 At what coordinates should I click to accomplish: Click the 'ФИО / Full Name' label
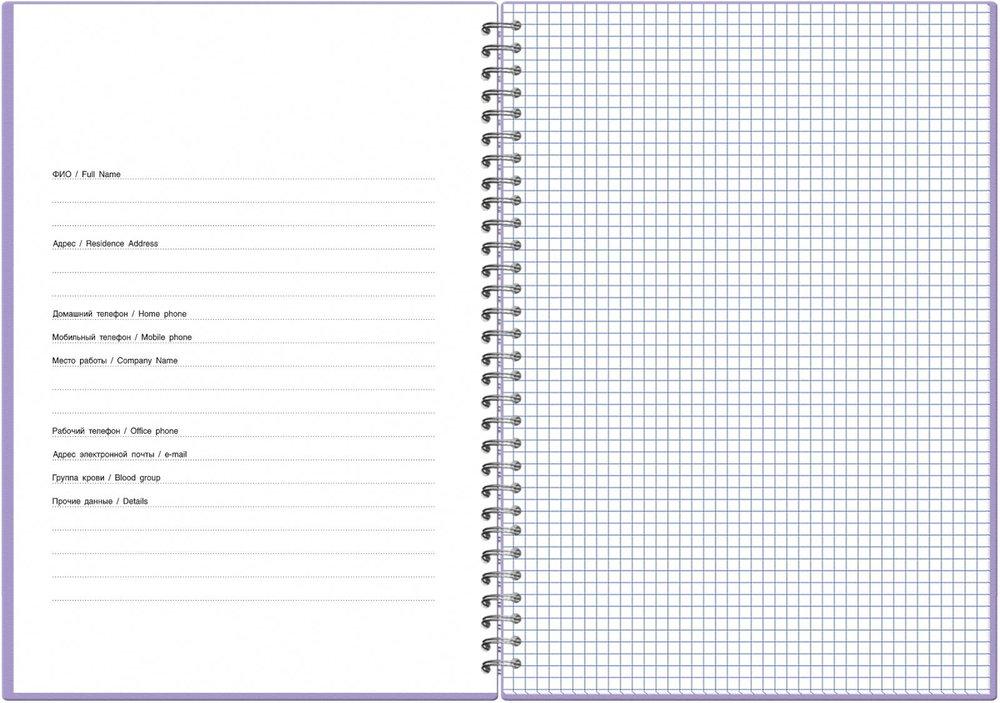(x=86, y=174)
